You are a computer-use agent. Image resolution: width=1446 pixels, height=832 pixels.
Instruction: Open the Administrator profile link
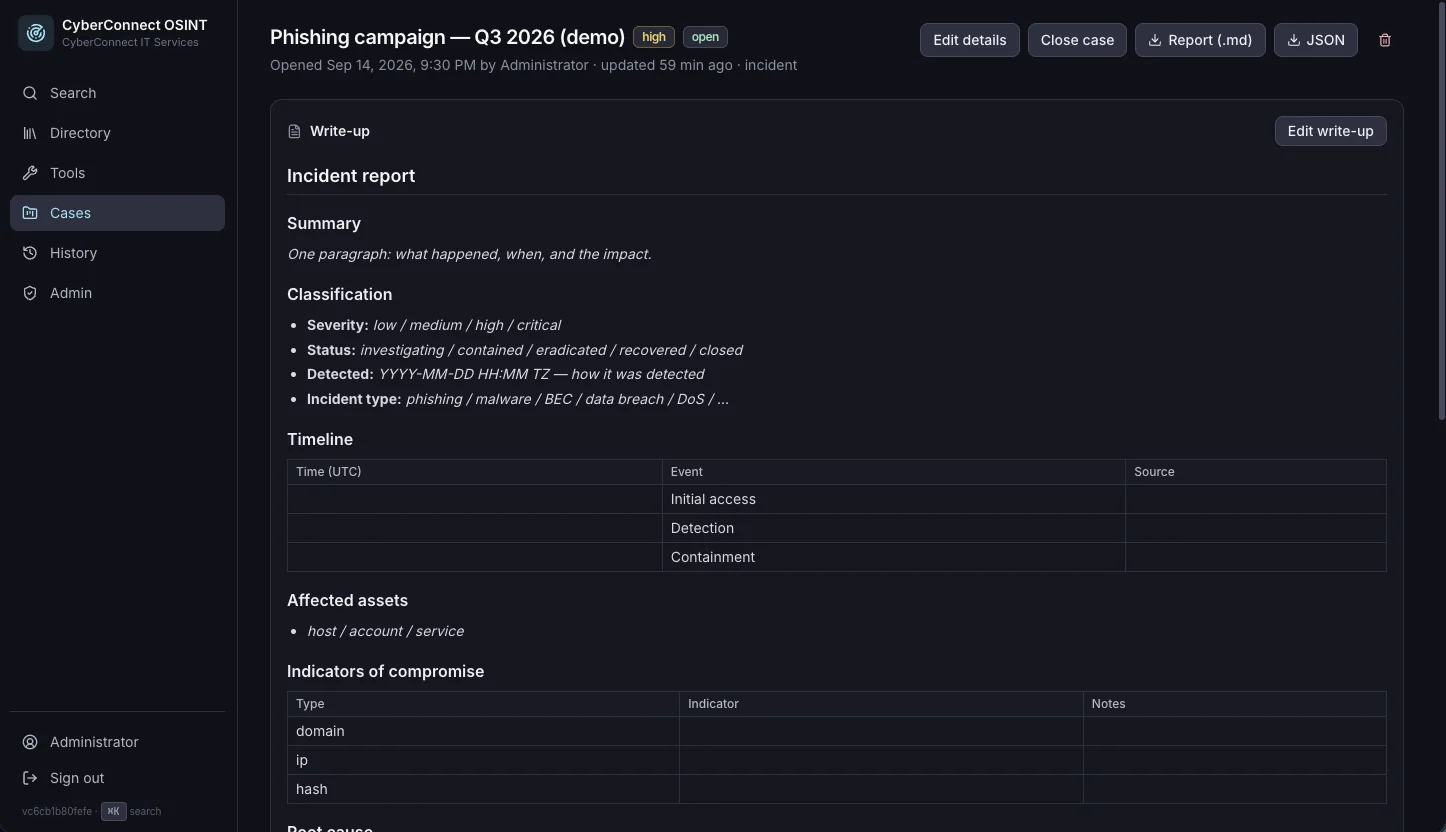[117, 742]
